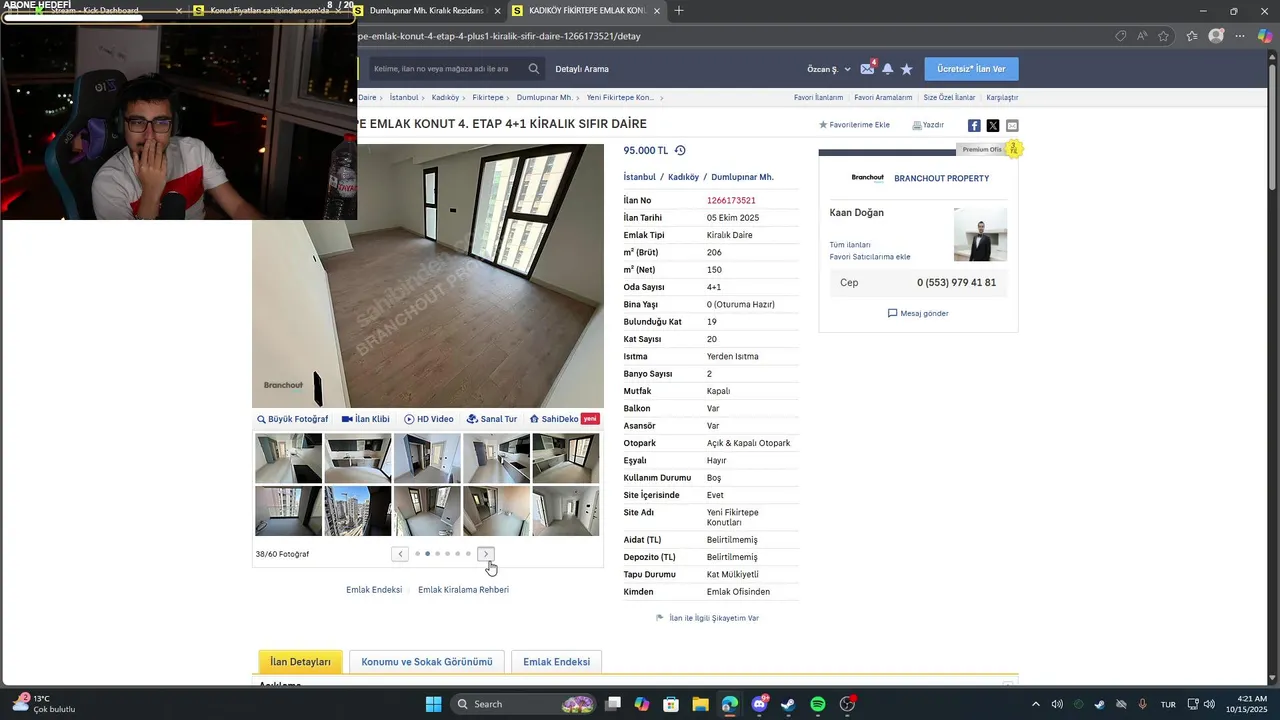Image resolution: width=1280 pixels, height=720 pixels.
Task: Open favorites star icon in site header
Action: click(906, 69)
